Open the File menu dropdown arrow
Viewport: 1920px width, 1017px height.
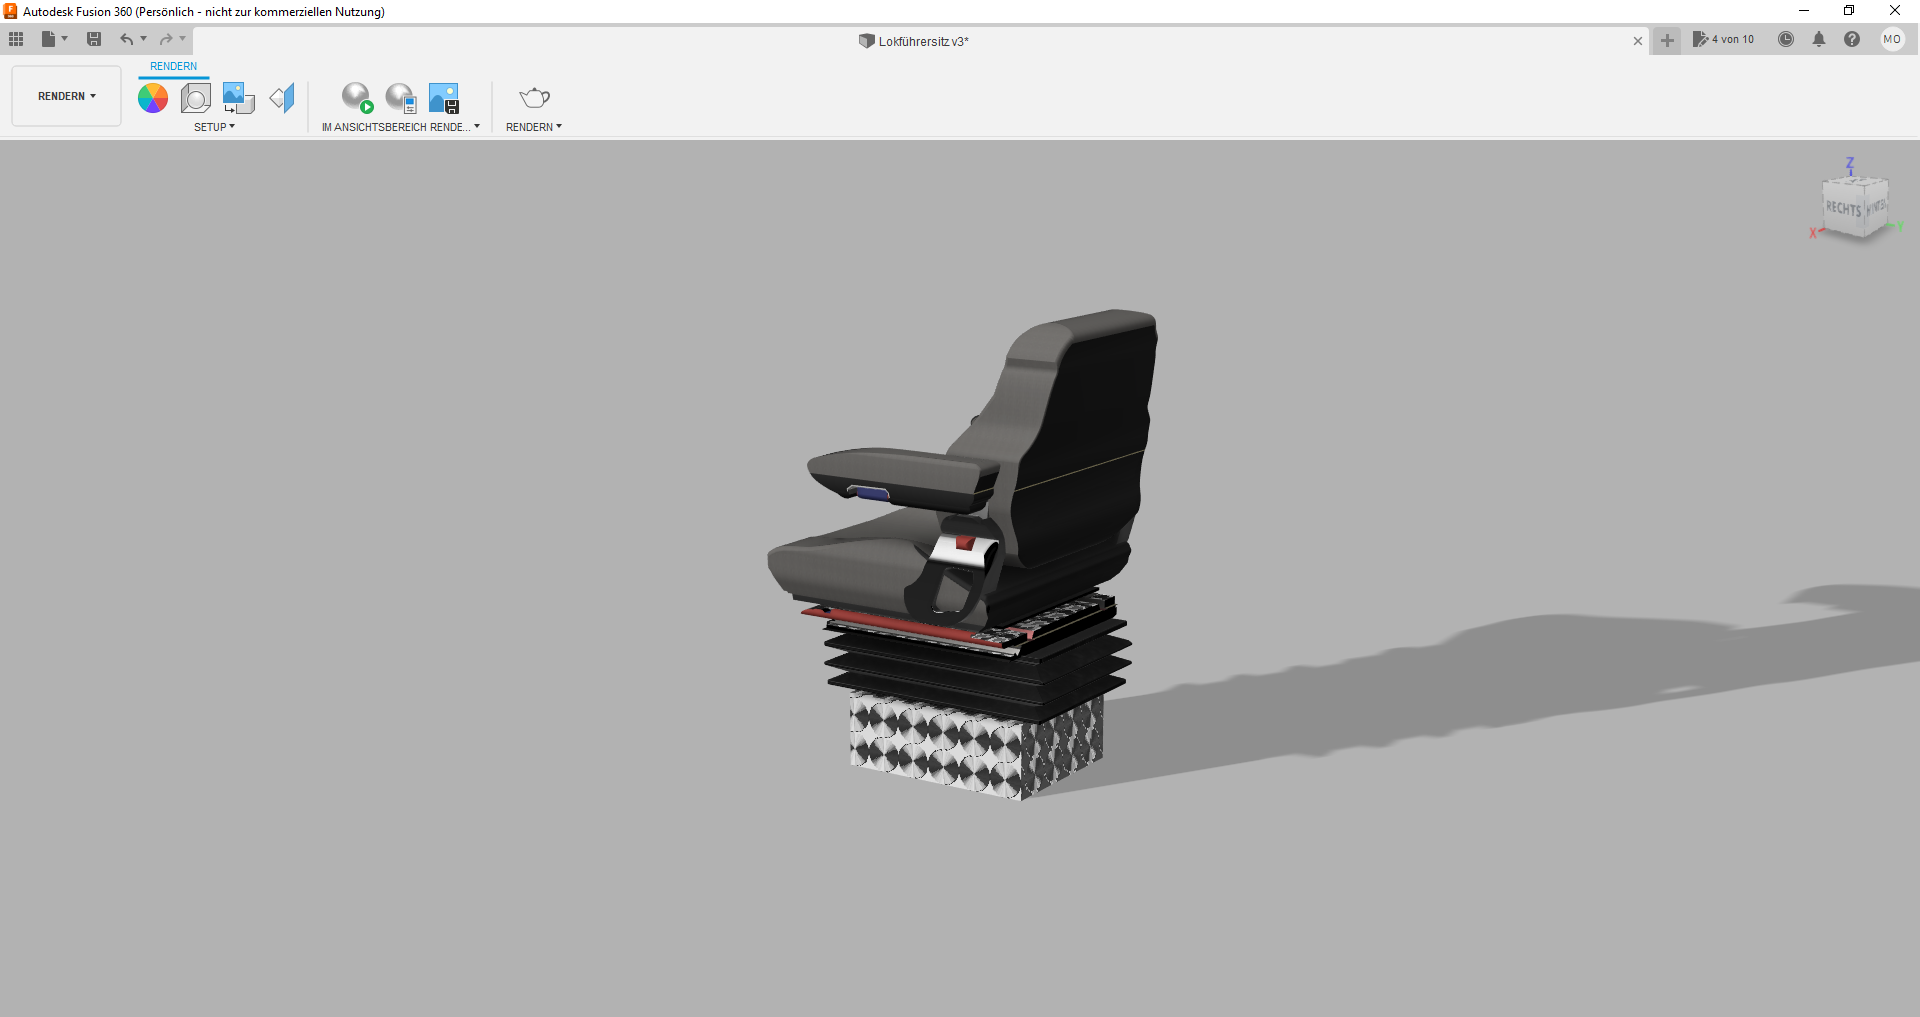[x=65, y=39]
